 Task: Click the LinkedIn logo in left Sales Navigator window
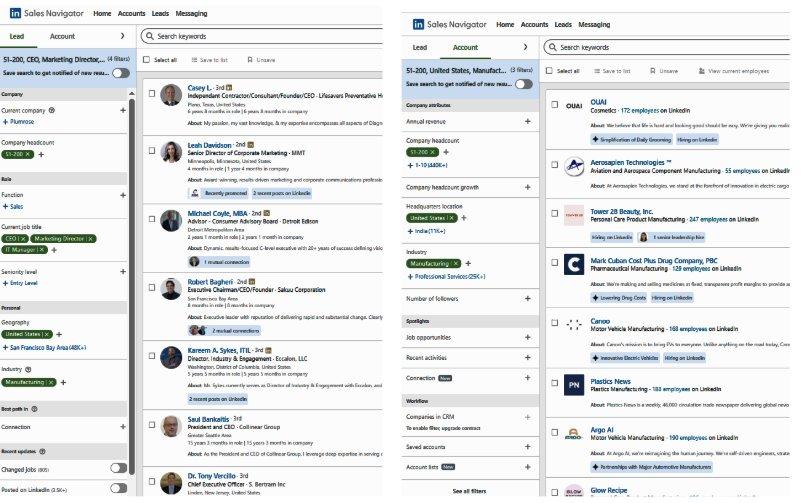[15, 13]
